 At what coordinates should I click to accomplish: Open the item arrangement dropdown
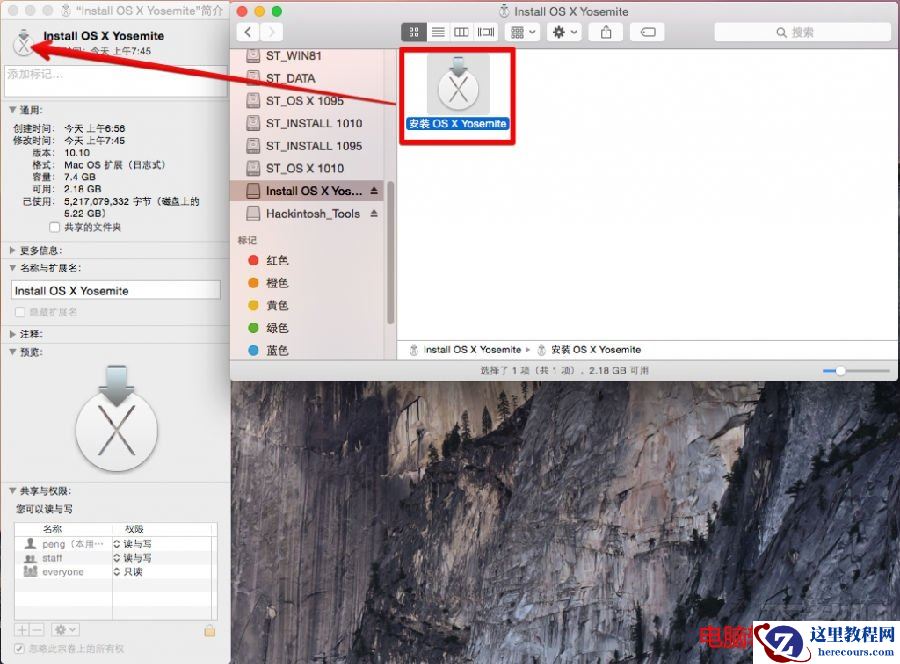pos(522,32)
